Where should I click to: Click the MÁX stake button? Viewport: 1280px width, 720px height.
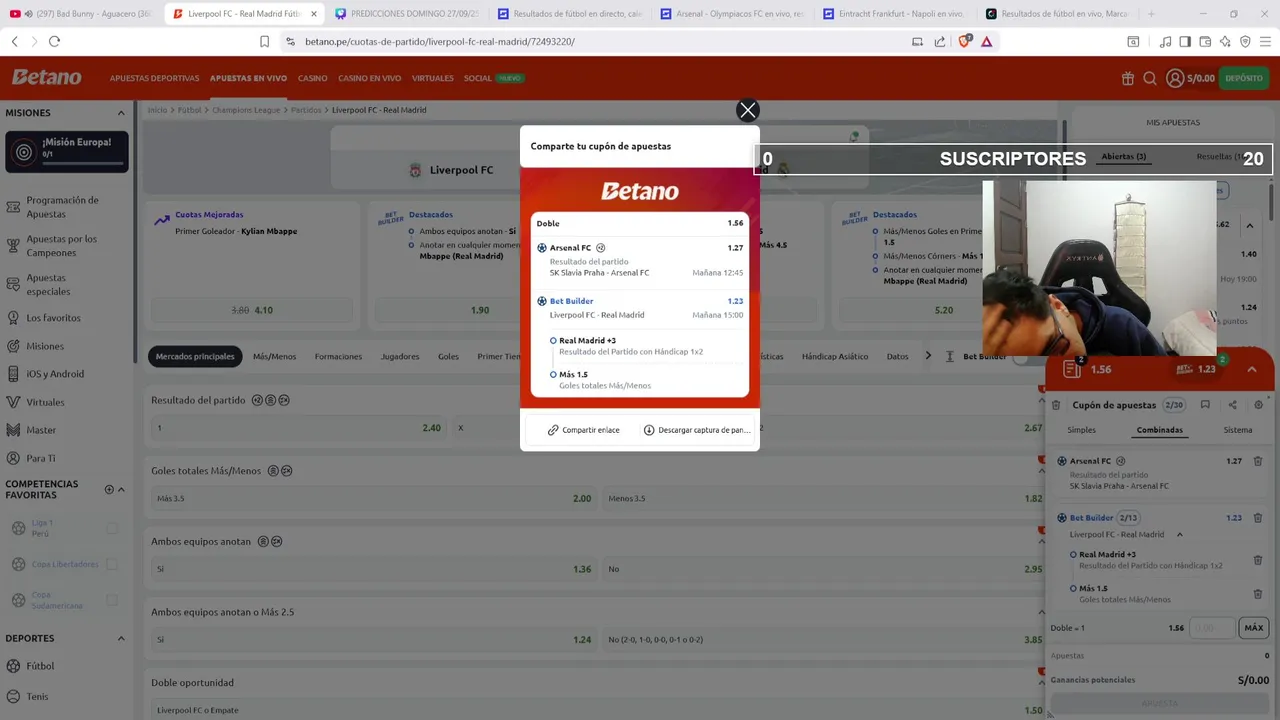pyautogui.click(x=1254, y=628)
